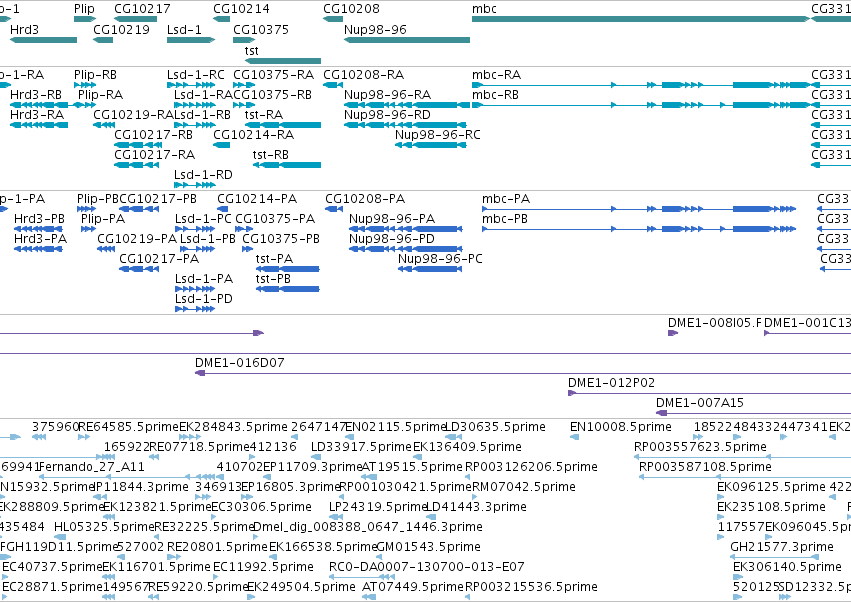Screen dimensions: 851x602
Task: Click the Lsd-1 gene label
Action: click(184, 29)
